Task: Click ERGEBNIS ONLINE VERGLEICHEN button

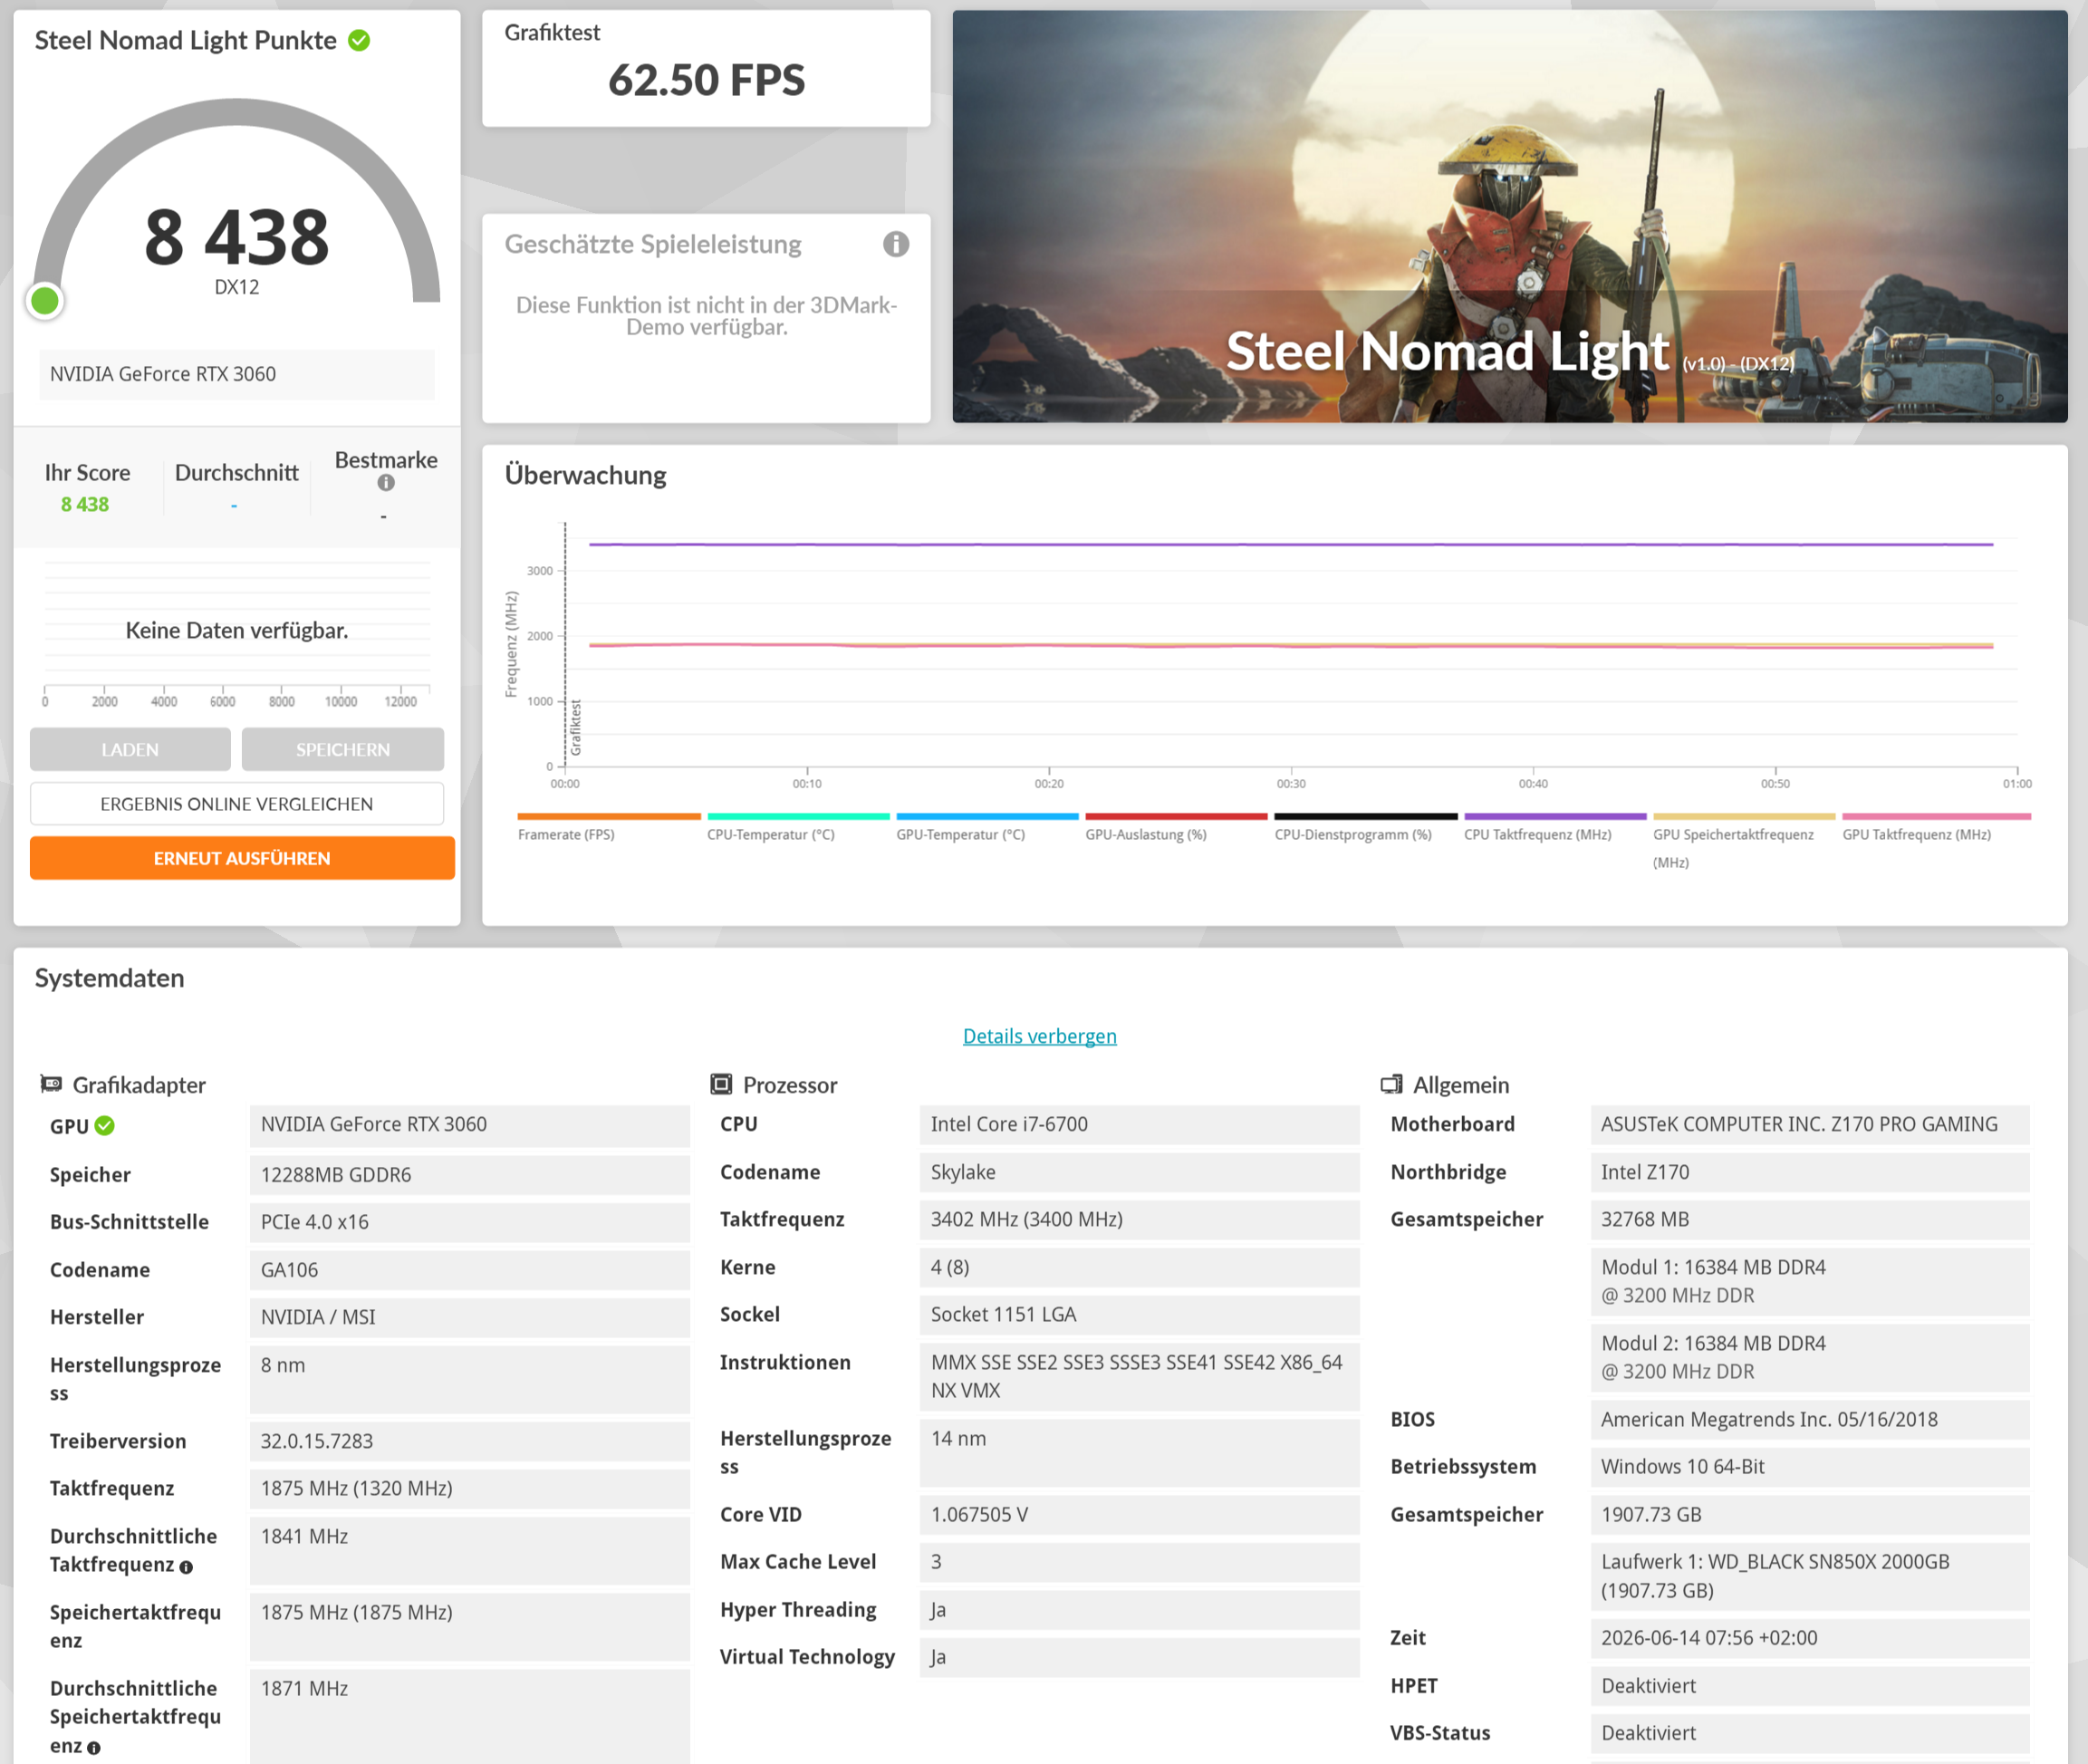Action: click(237, 804)
